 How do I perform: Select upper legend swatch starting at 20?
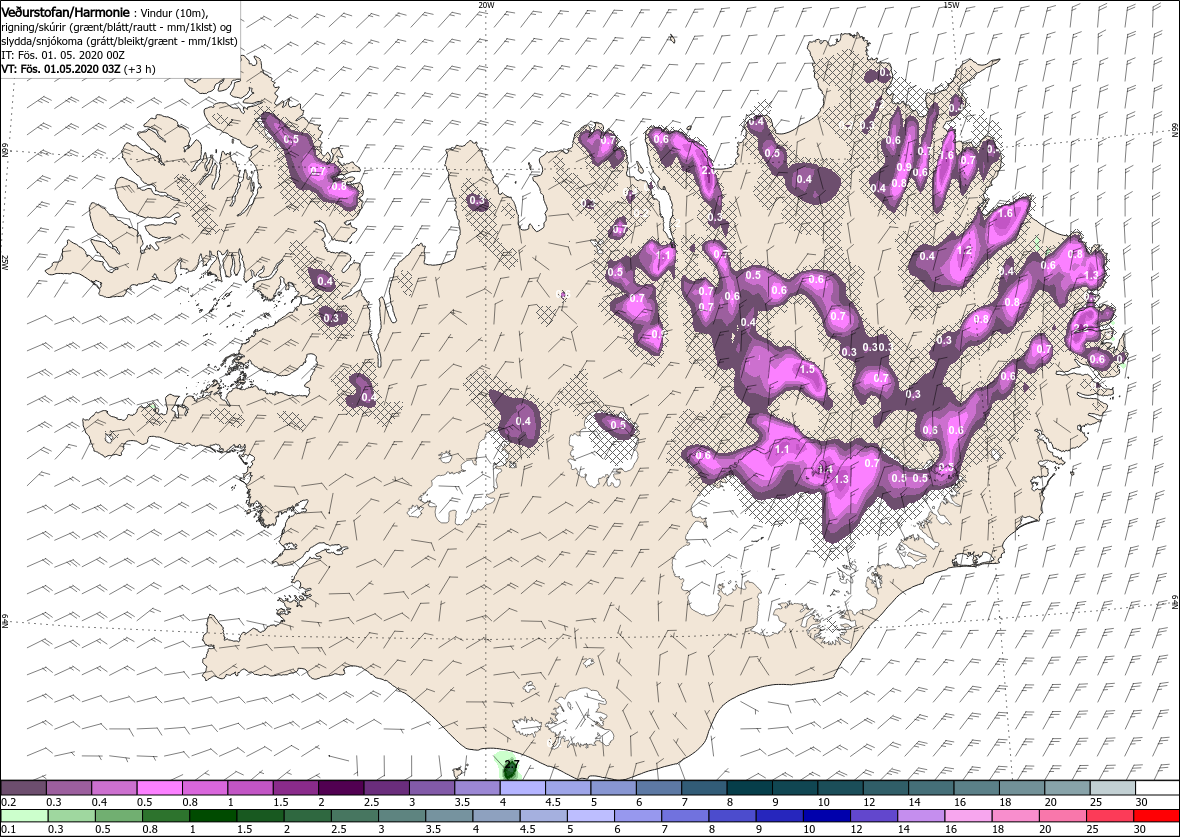tap(1066, 788)
